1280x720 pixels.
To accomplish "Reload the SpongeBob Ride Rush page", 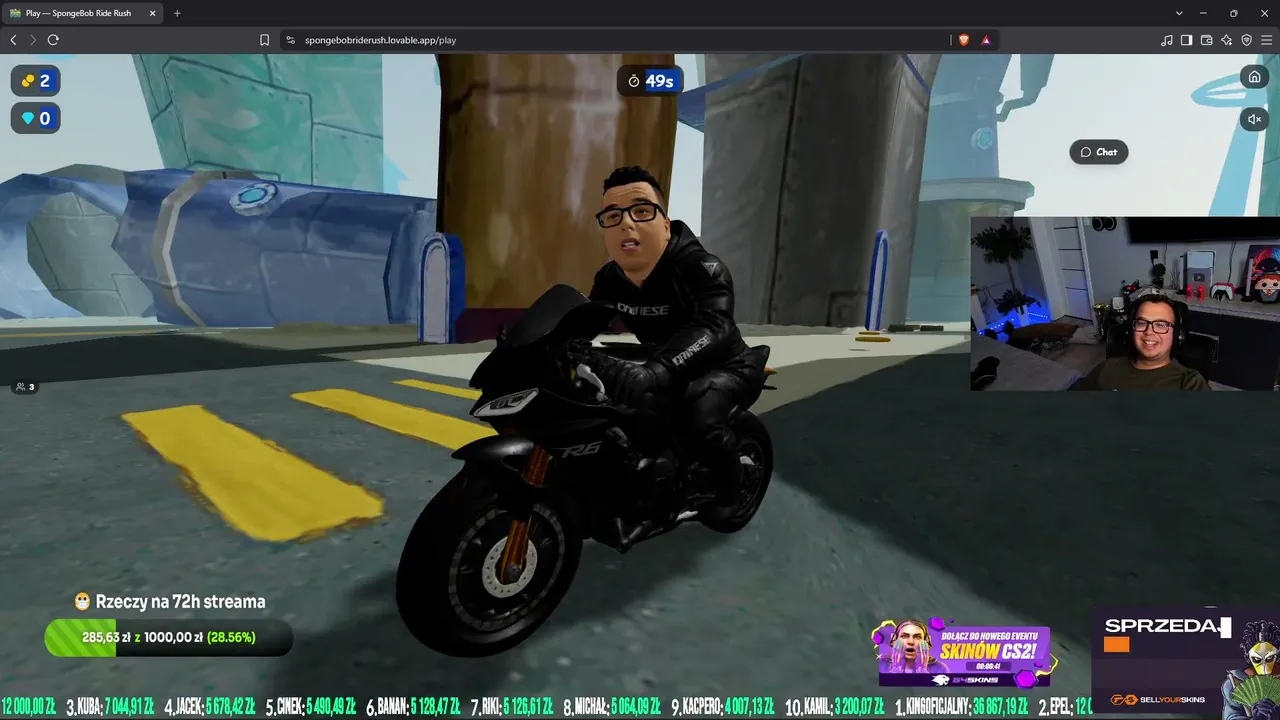I will coord(53,40).
